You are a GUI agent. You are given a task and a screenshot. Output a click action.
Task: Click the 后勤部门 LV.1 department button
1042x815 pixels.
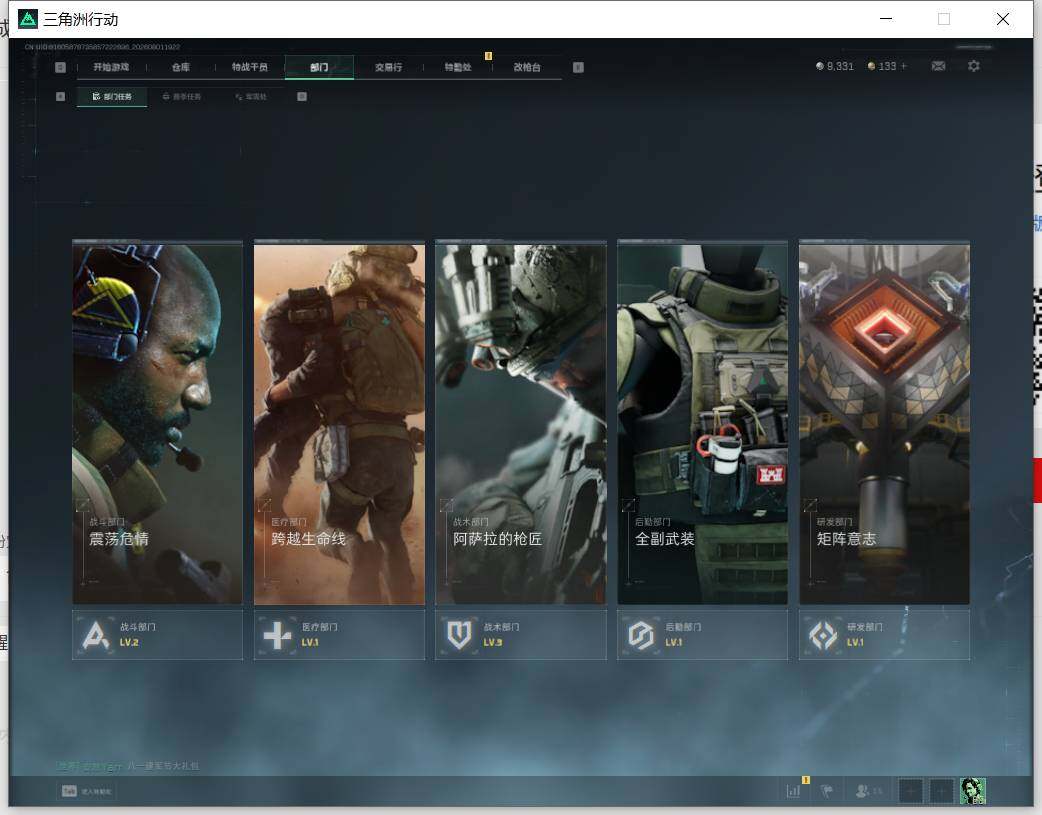(x=702, y=635)
